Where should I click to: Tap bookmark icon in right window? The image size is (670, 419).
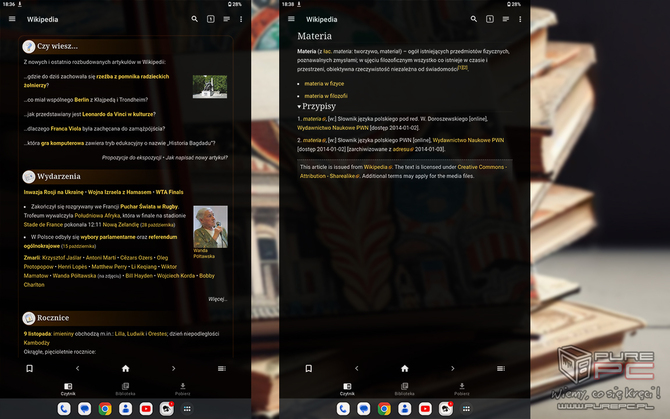[x=309, y=368]
